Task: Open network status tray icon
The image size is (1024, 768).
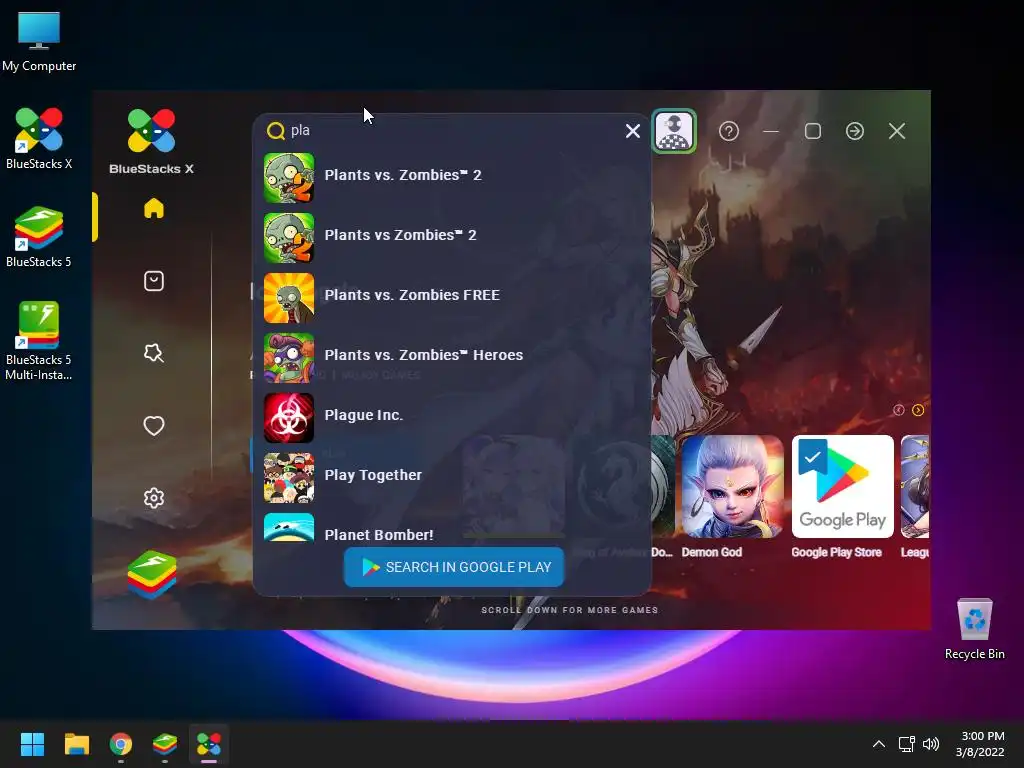Action: [x=906, y=744]
